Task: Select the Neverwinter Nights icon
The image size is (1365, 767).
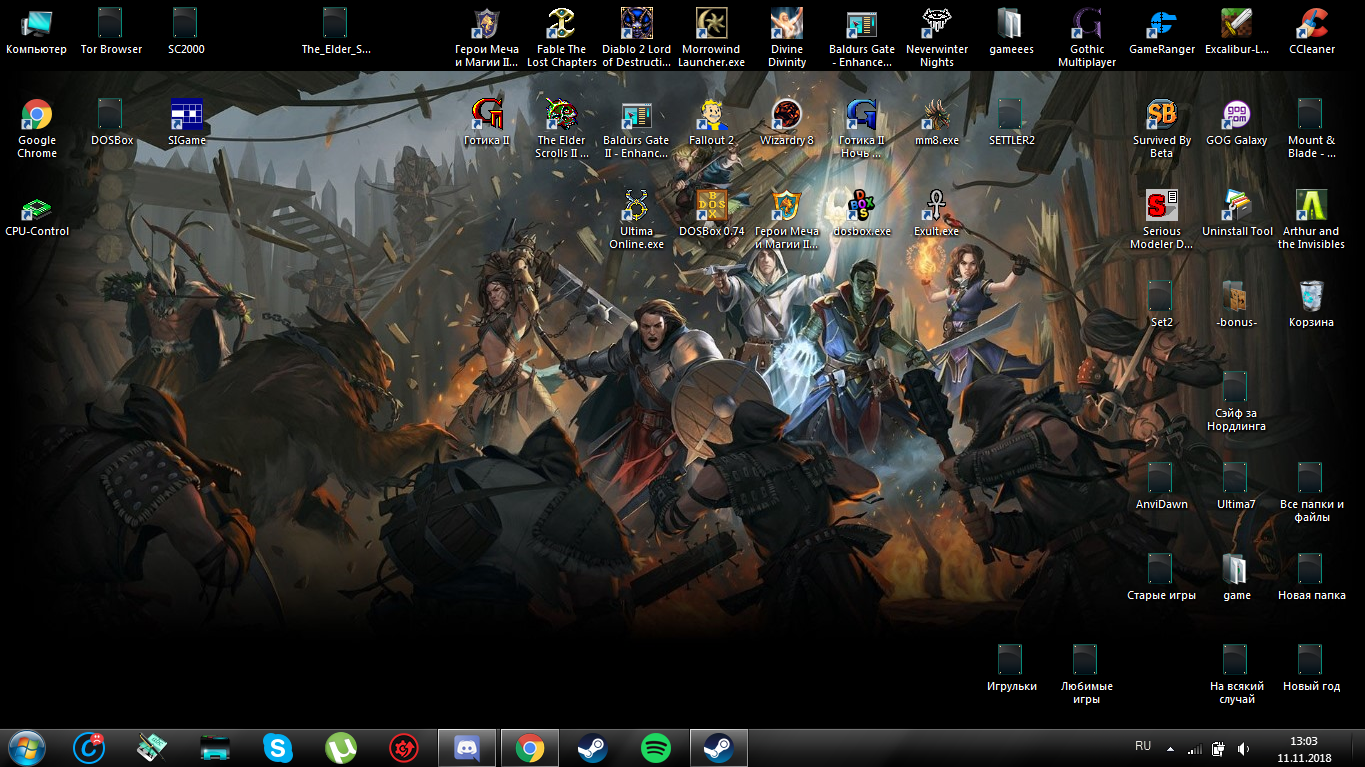Action: [x=937, y=38]
